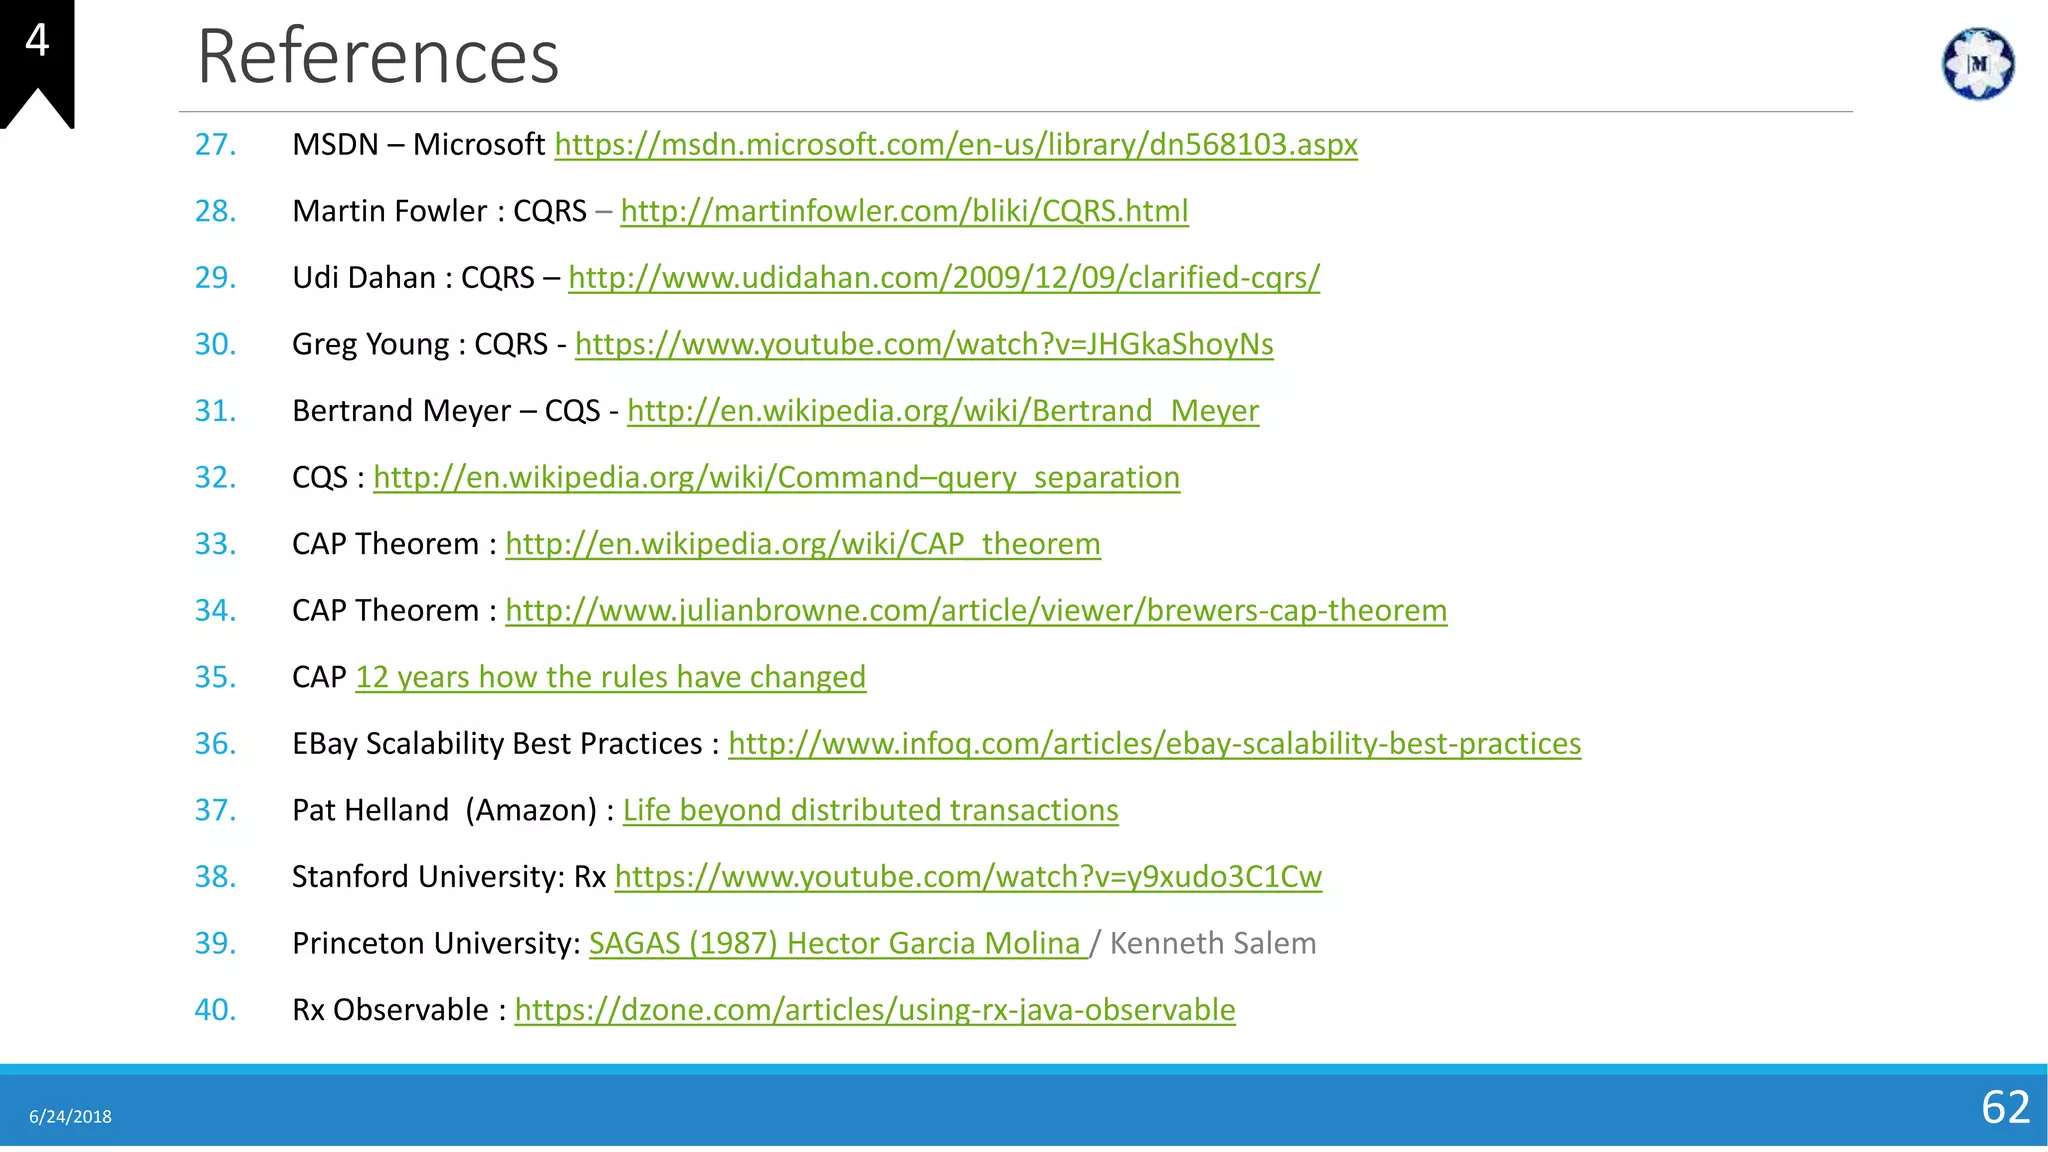The height and width of the screenshot is (1152, 2048).
Task: Open dzone using-rx-java-observable link
Action: pos(874,1010)
